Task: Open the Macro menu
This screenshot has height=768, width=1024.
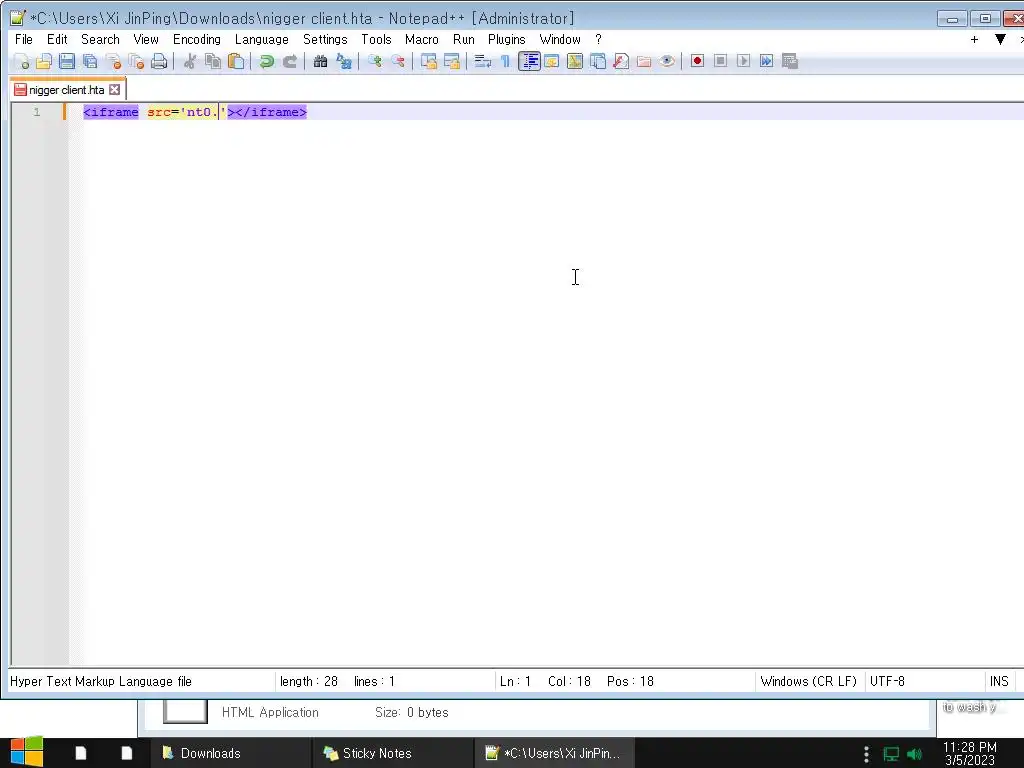Action: pos(421,40)
